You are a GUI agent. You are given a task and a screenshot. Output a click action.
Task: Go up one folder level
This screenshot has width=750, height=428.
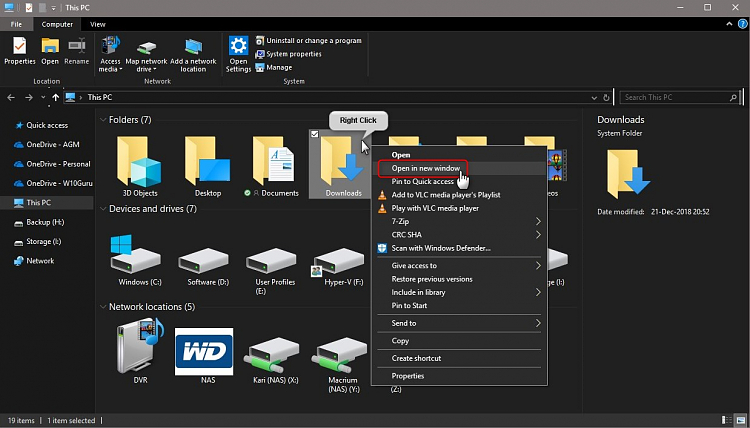[x=55, y=98]
